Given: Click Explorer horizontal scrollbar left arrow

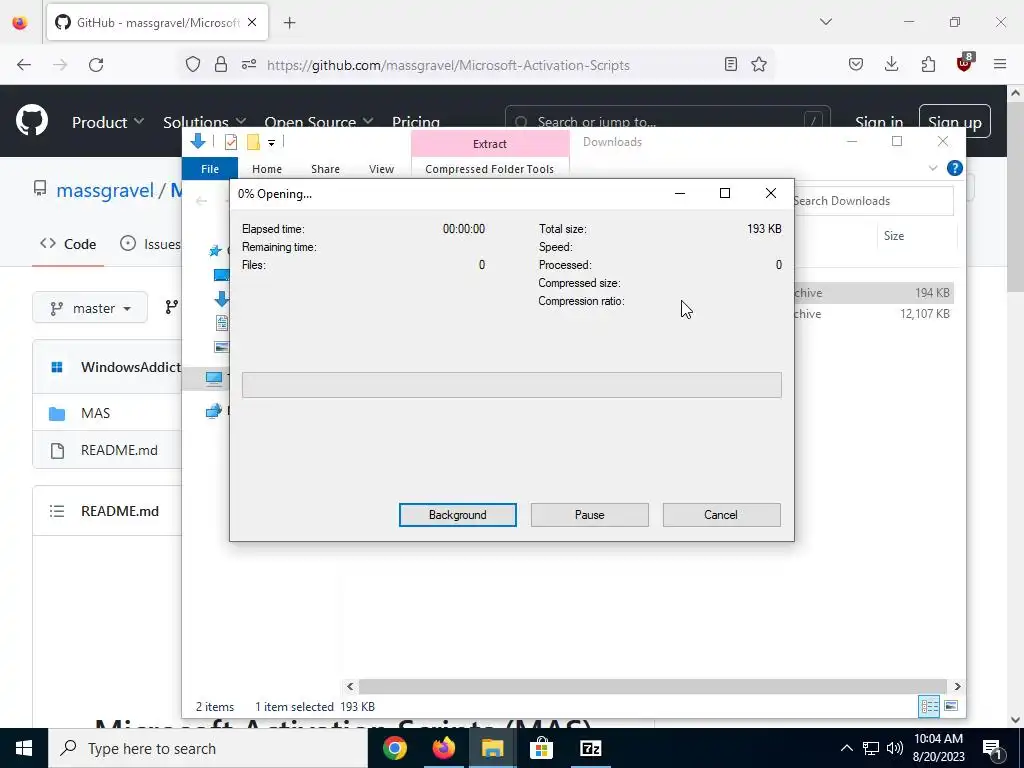Looking at the screenshot, I should pos(350,686).
